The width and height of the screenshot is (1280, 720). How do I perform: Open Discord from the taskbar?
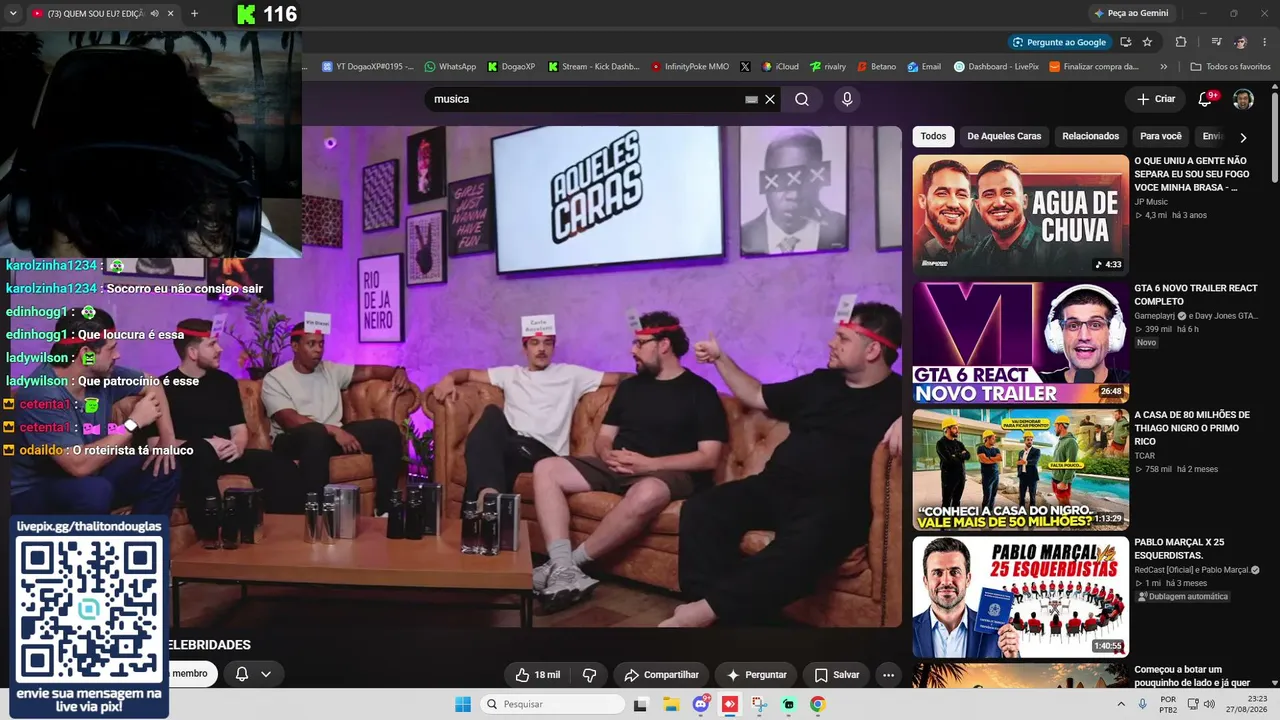pyautogui.click(x=700, y=704)
